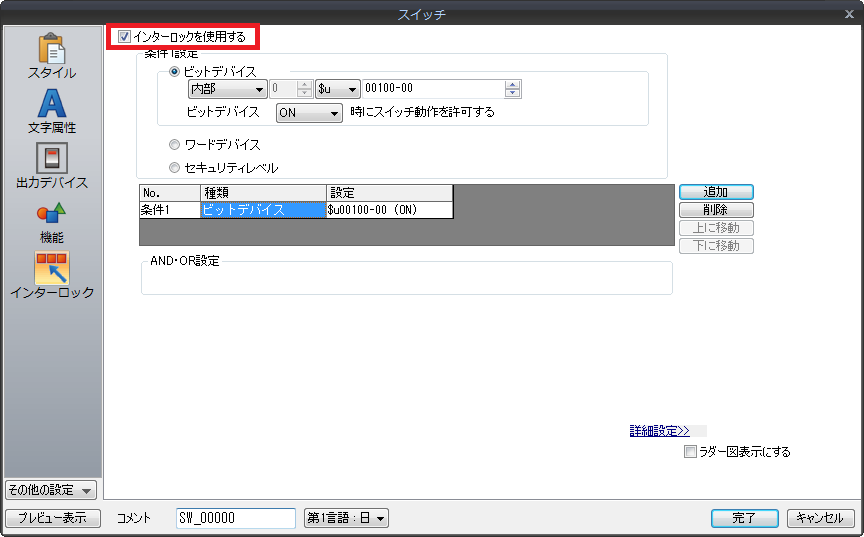
Task: Click the 追加 add button
Action: 715,191
